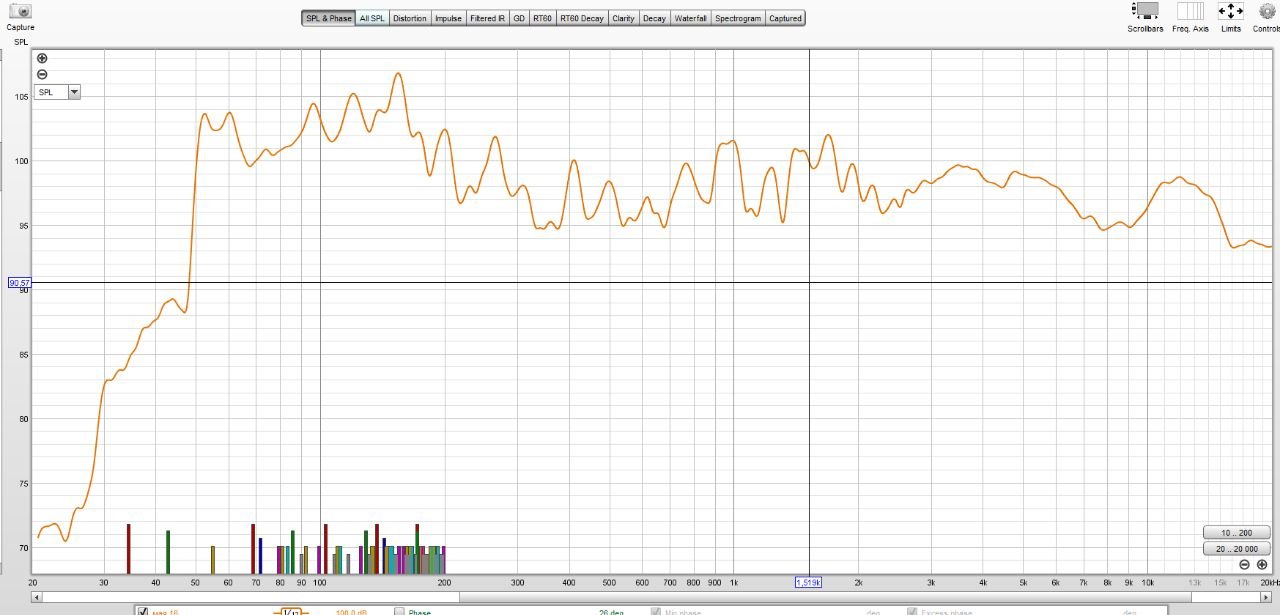1280x615 pixels.
Task: Open the Controls gear icon
Action: coord(1266,11)
